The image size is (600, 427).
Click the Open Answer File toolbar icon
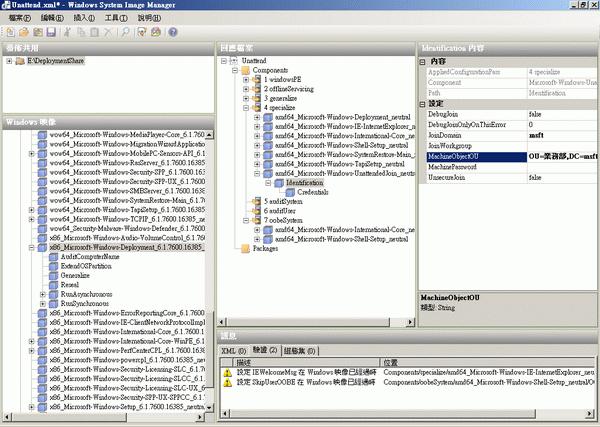pyautogui.click(x=24, y=33)
